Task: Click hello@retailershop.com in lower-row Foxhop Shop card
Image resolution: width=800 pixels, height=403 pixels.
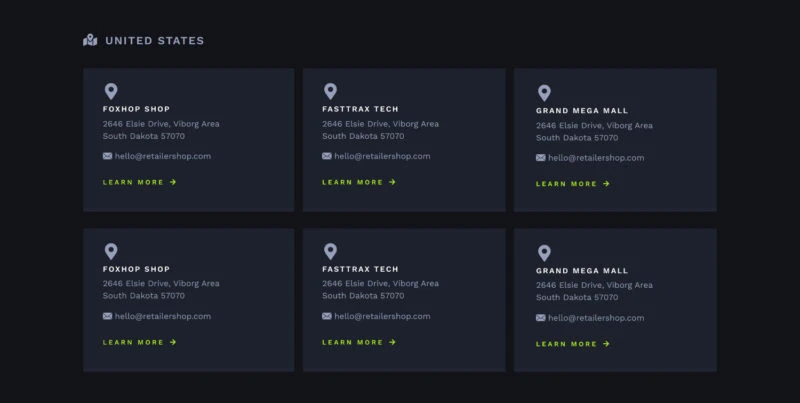Action: coord(163,316)
